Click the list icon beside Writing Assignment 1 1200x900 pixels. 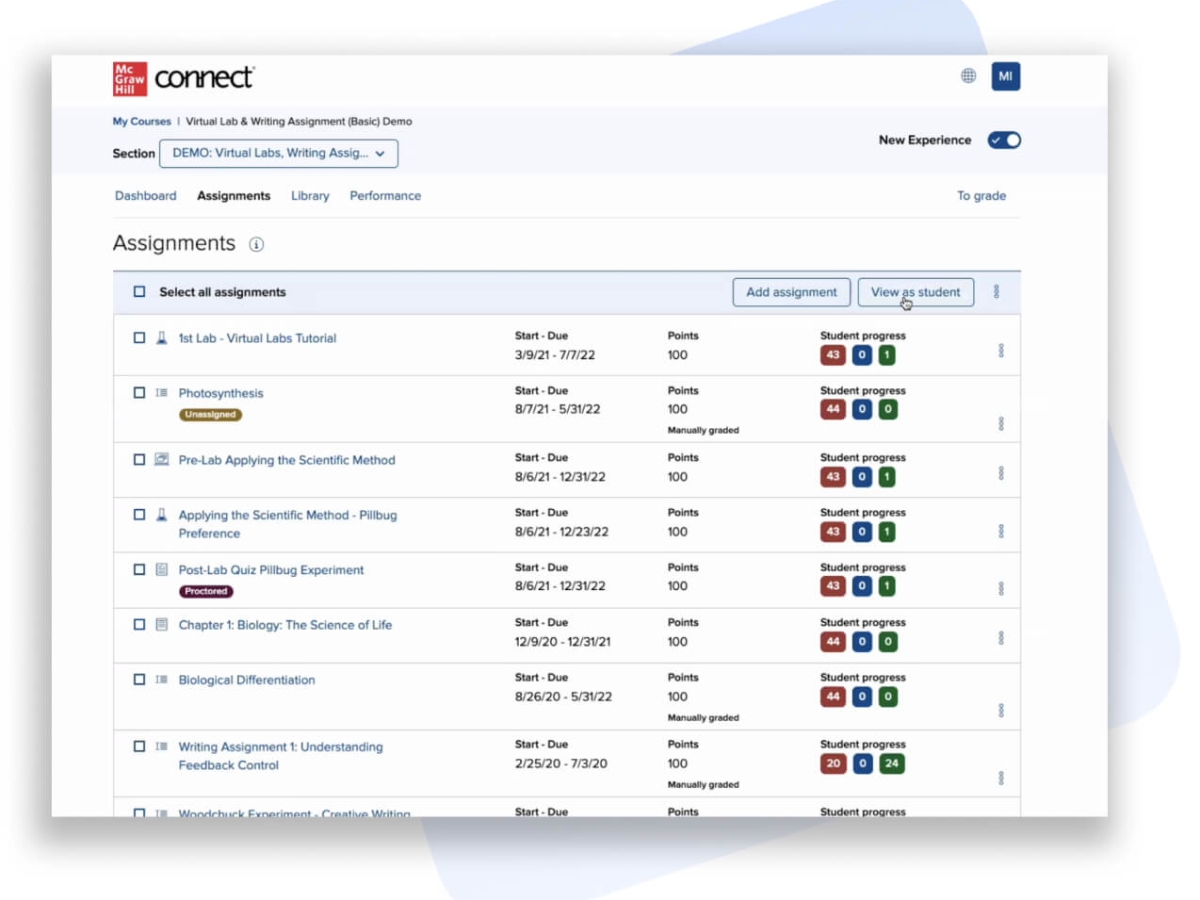[x=162, y=747]
